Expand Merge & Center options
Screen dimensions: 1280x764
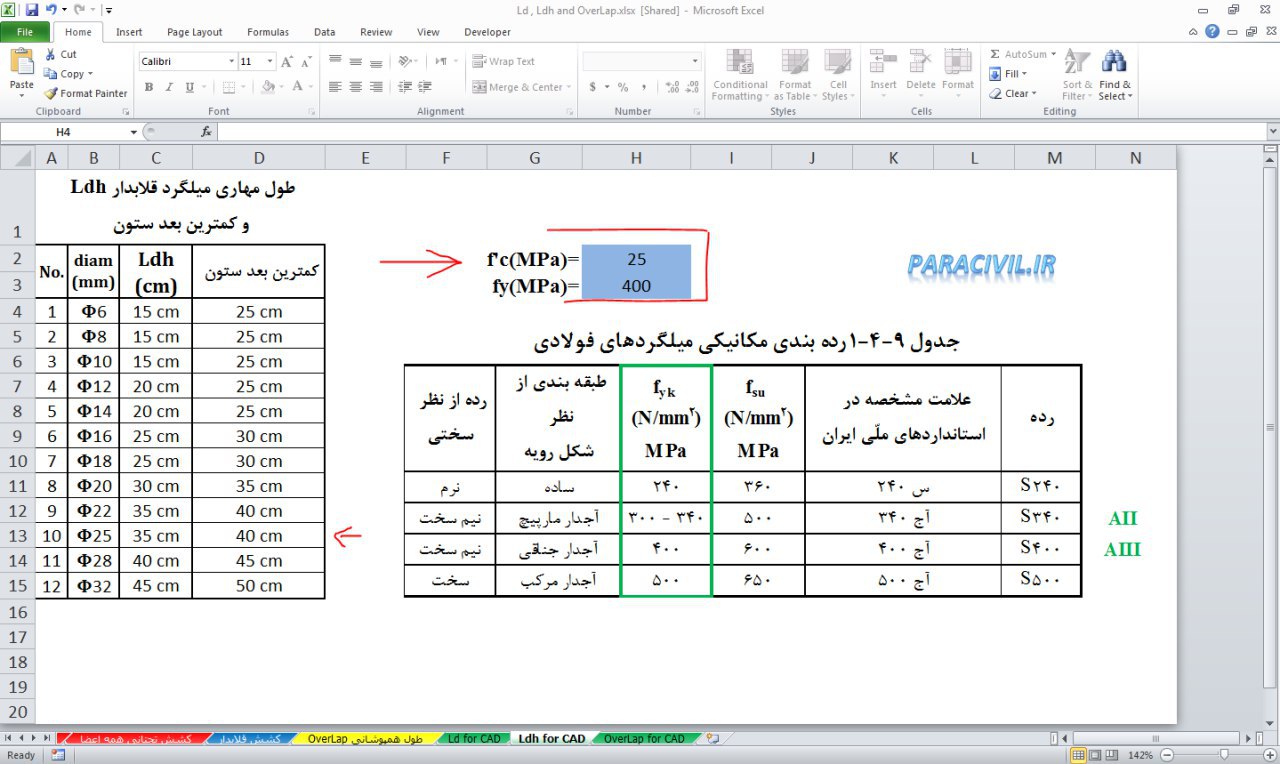(x=569, y=87)
